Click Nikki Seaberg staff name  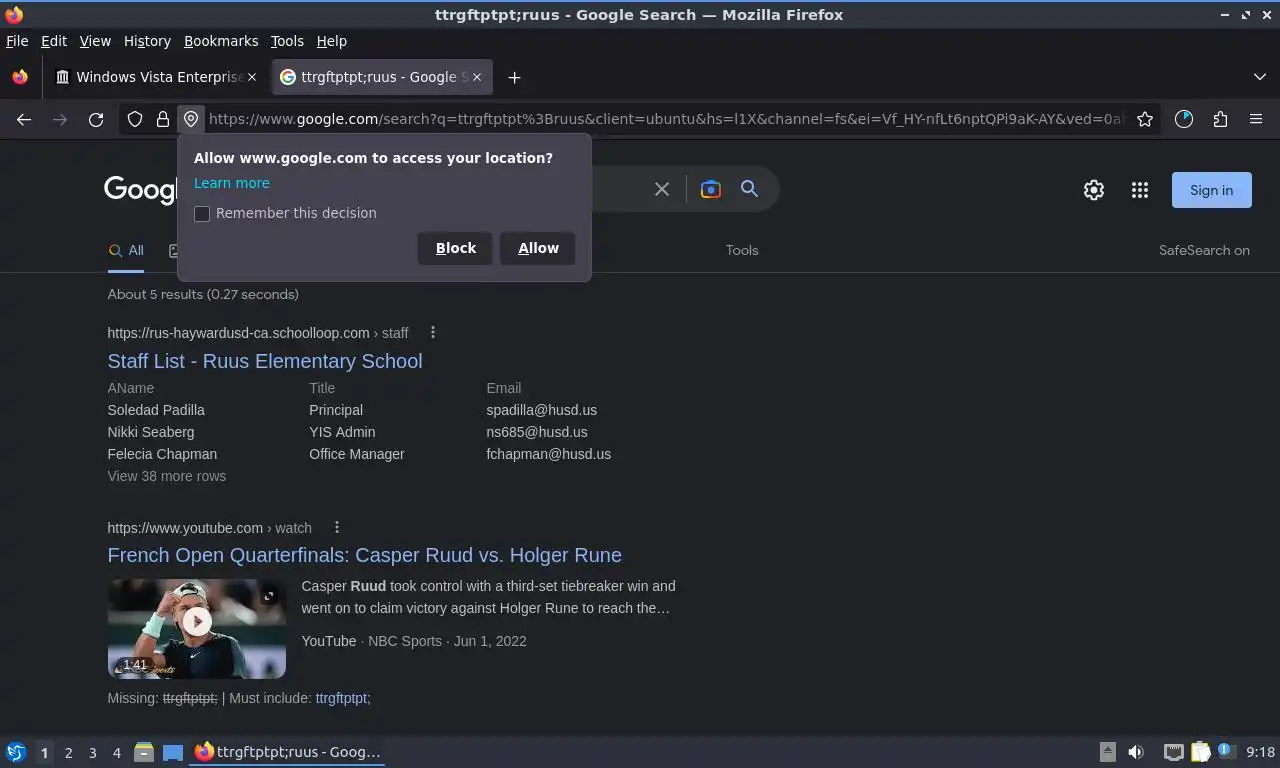(x=151, y=432)
